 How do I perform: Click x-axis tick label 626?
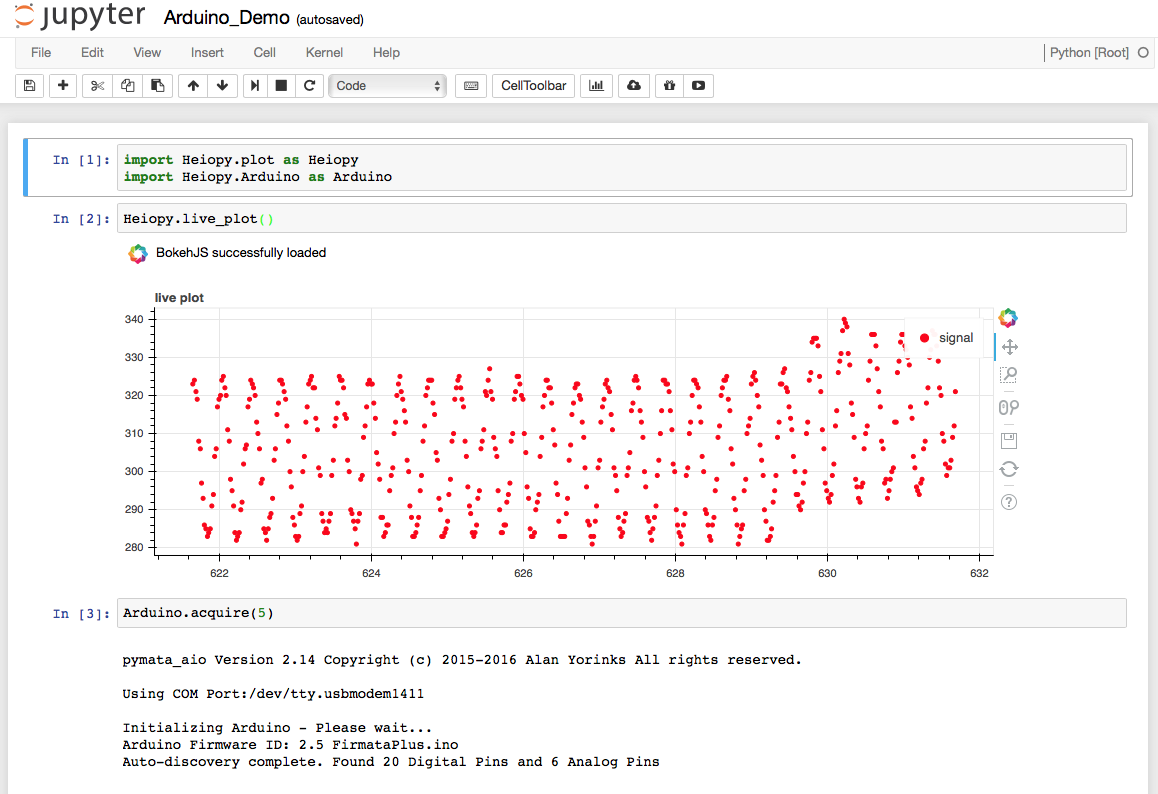[x=523, y=573]
